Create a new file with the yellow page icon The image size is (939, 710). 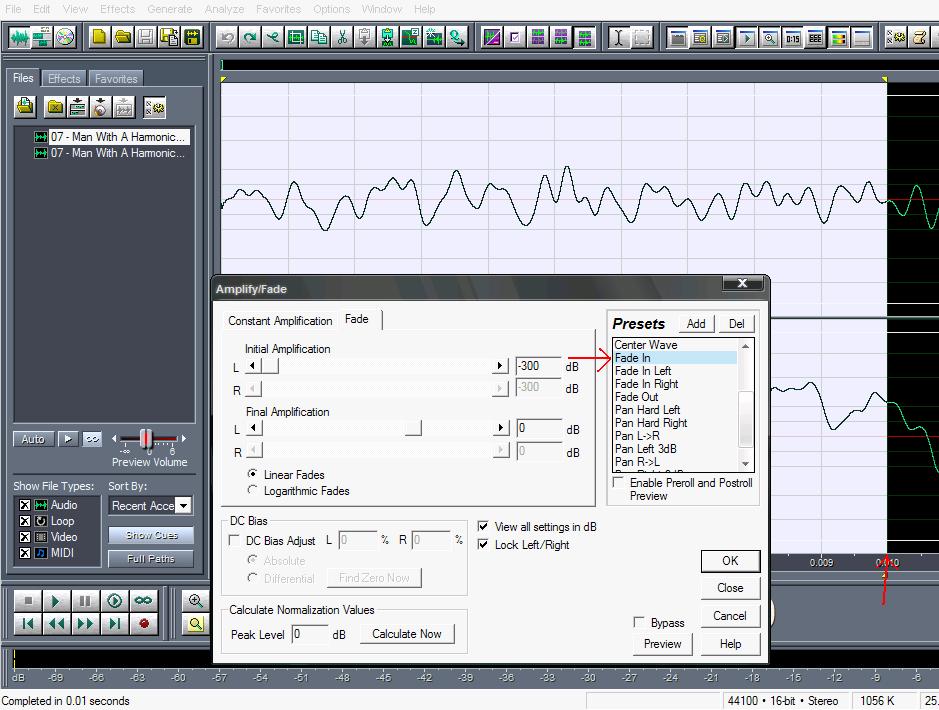point(99,38)
